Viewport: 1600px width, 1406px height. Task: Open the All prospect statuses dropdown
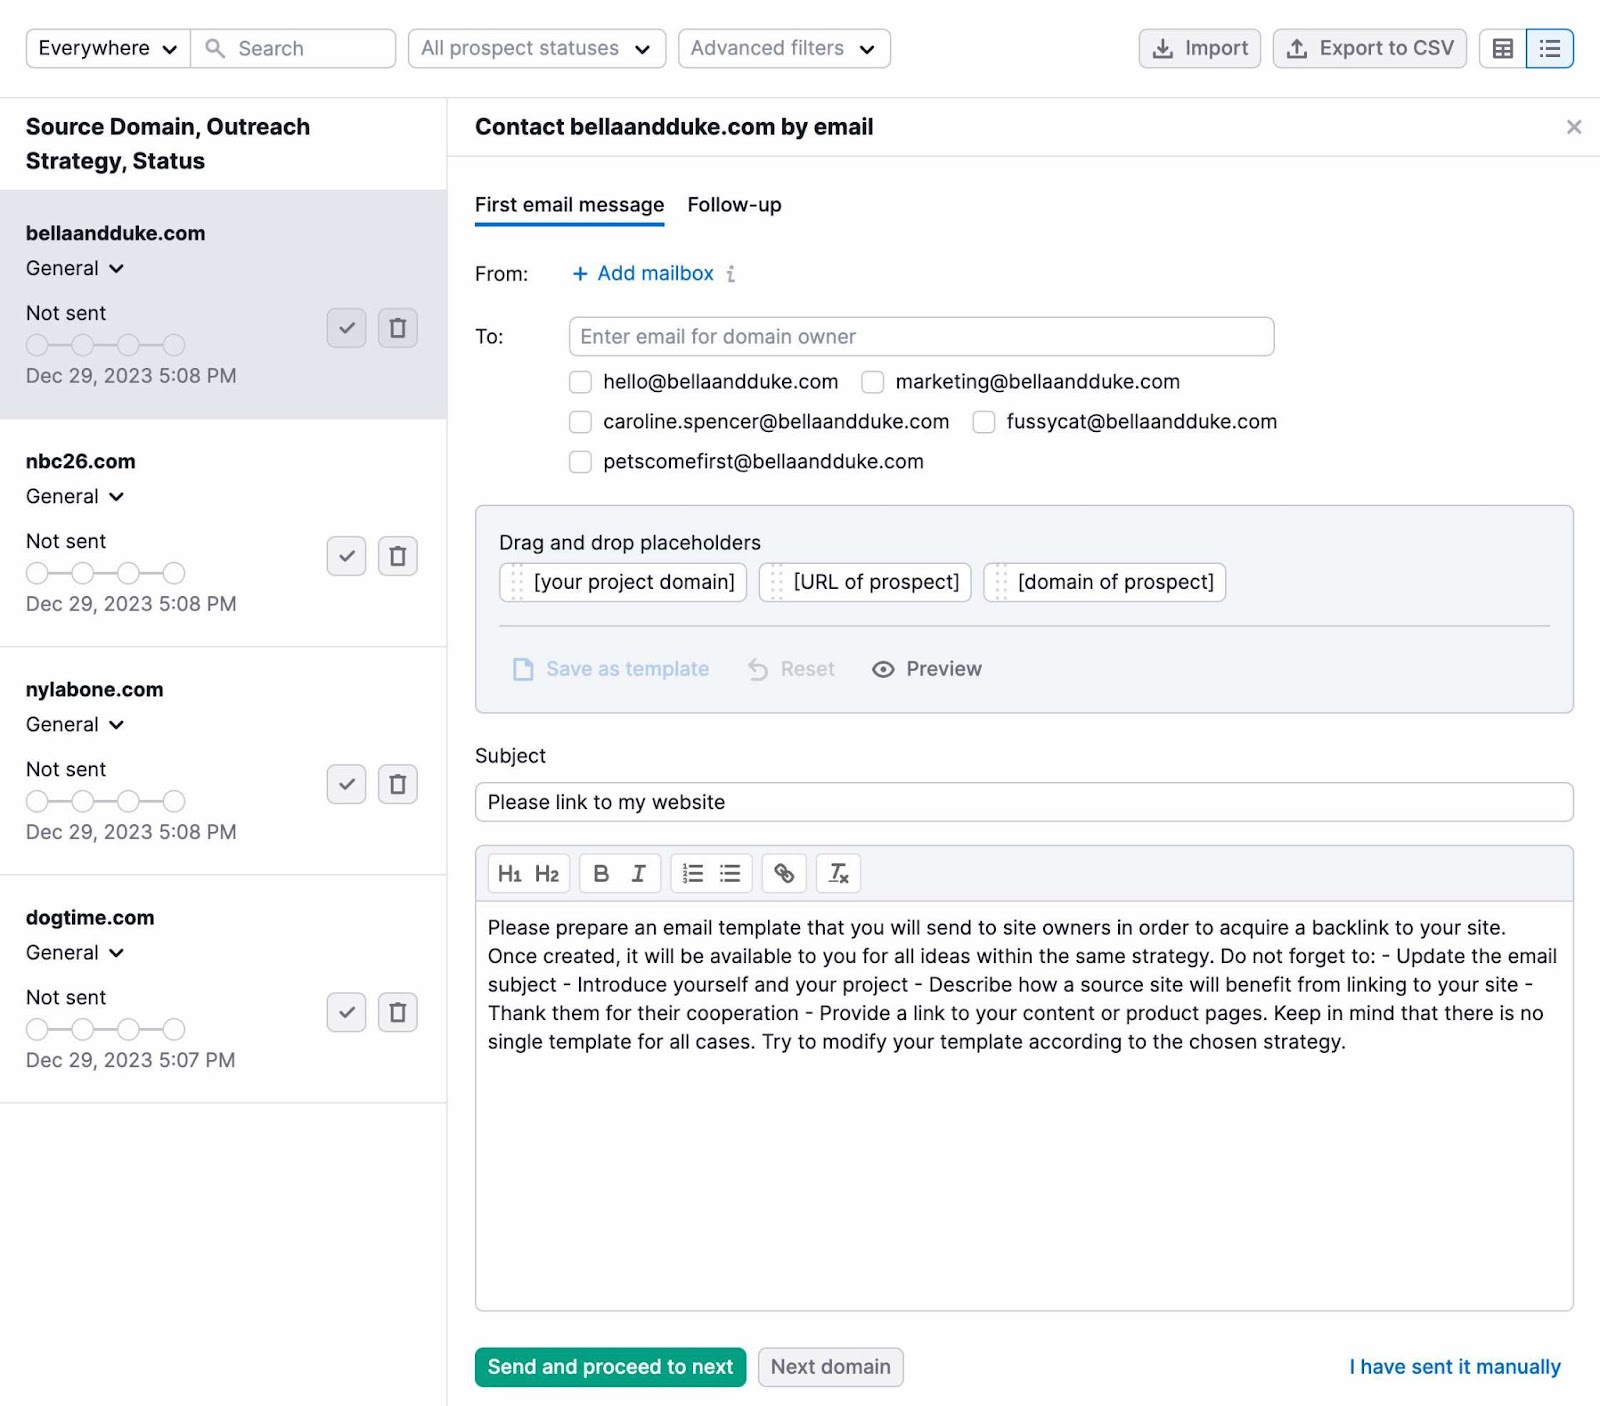[536, 48]
